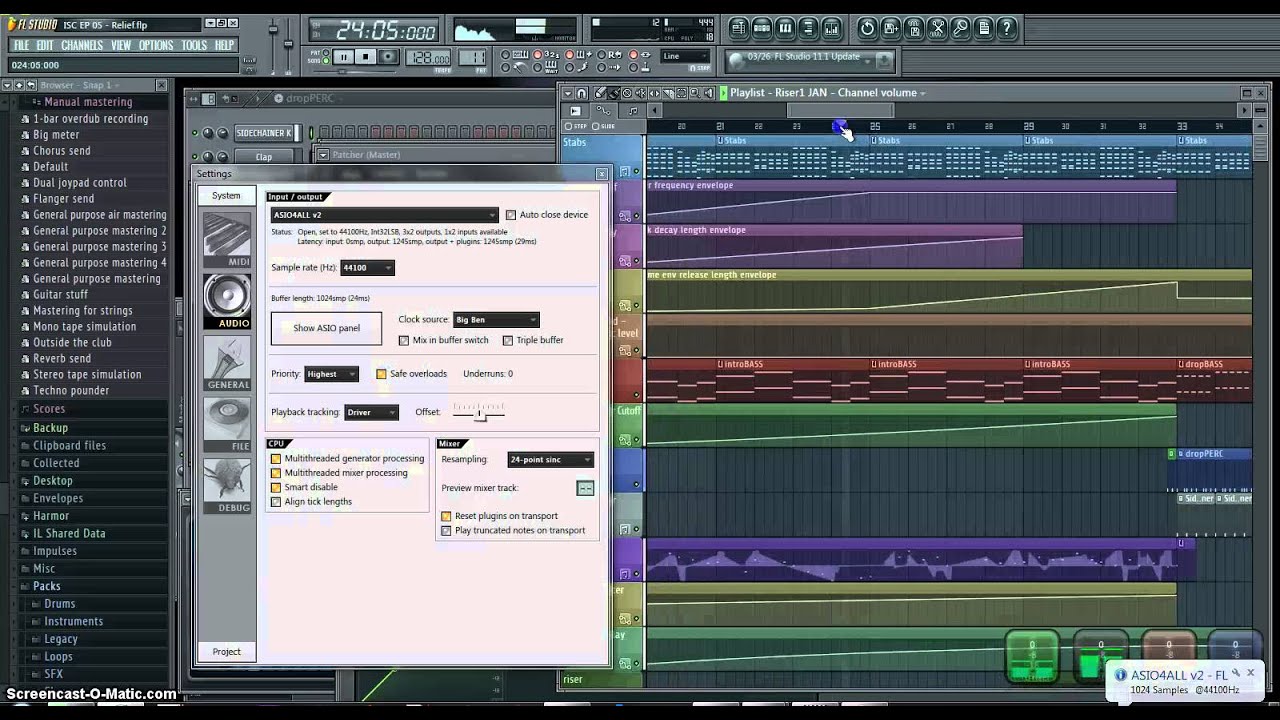Open the Priority Highest dropdown

[331, 374]
